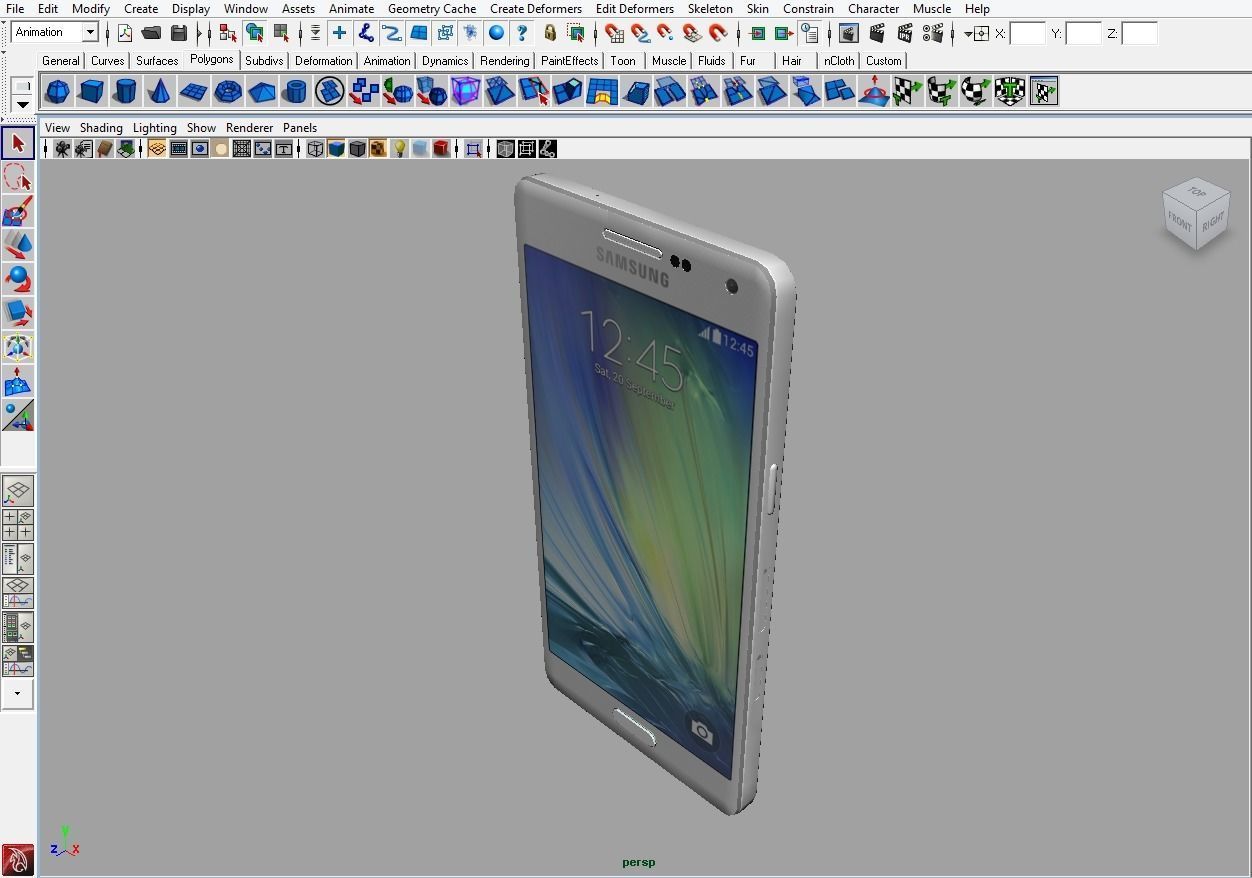
Task: Open the Geometry Cache menu
Action: (432, 8)
